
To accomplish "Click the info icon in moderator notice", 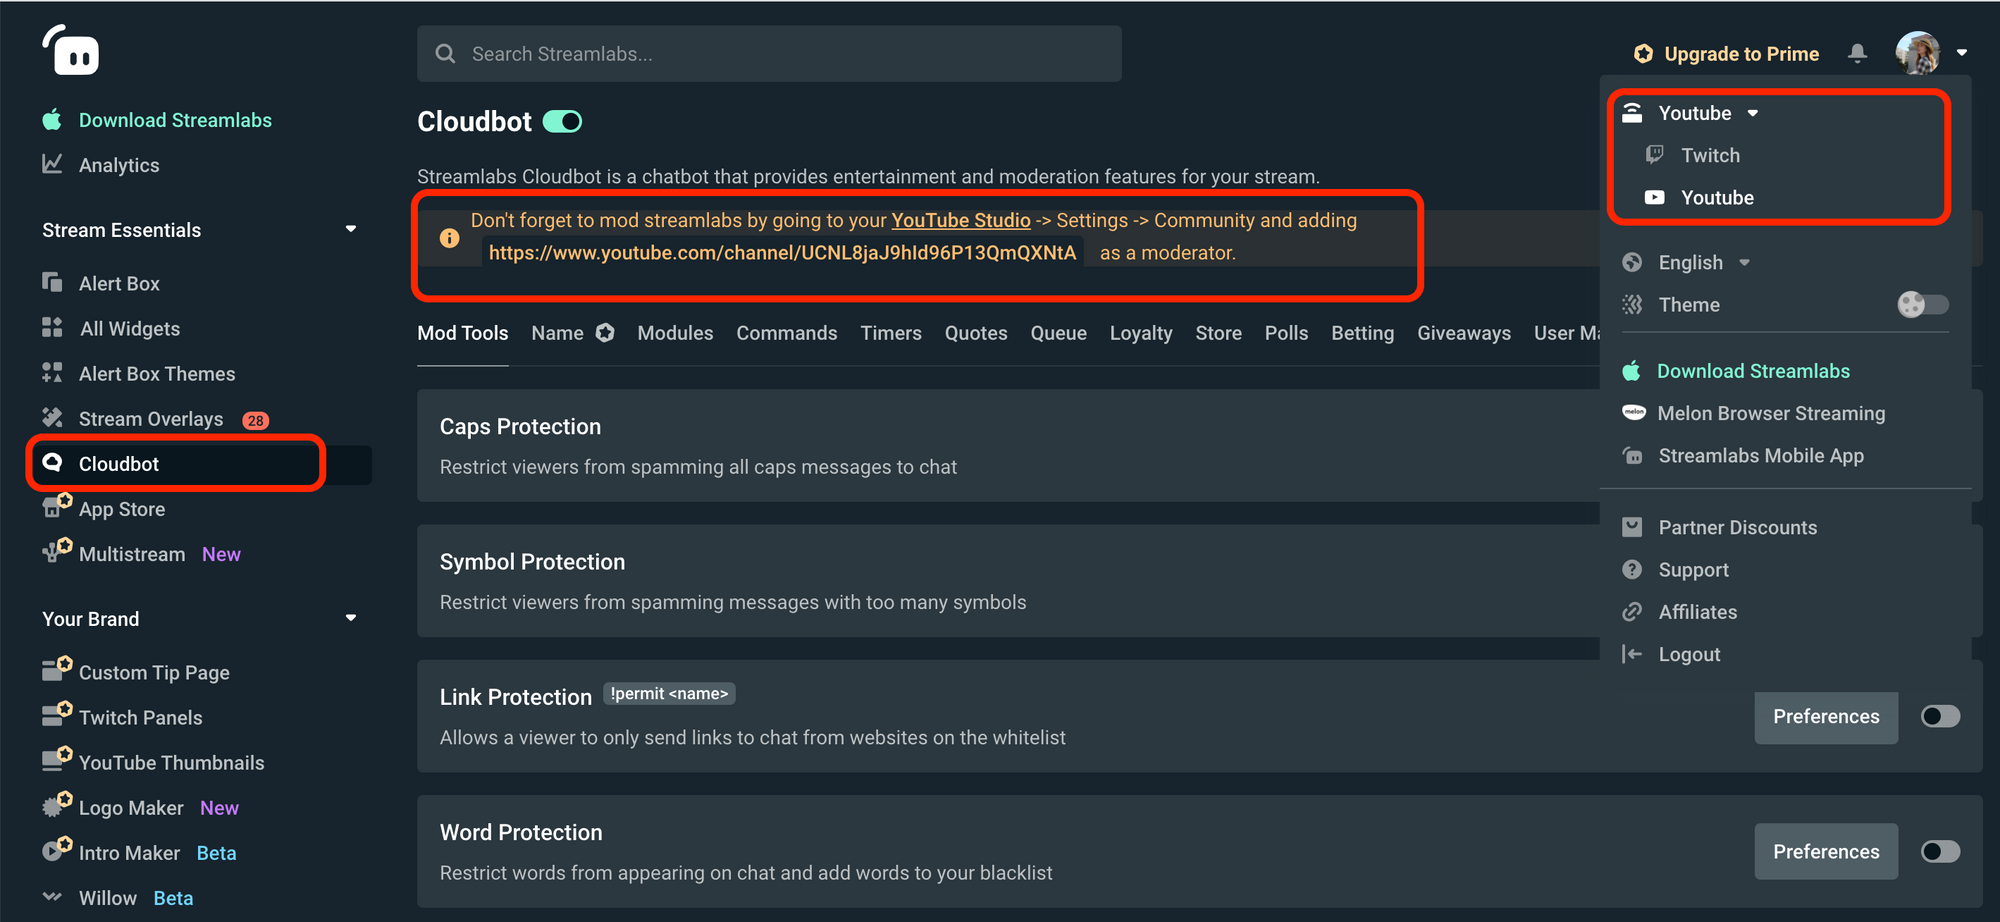I will click(x=449, y=238).
